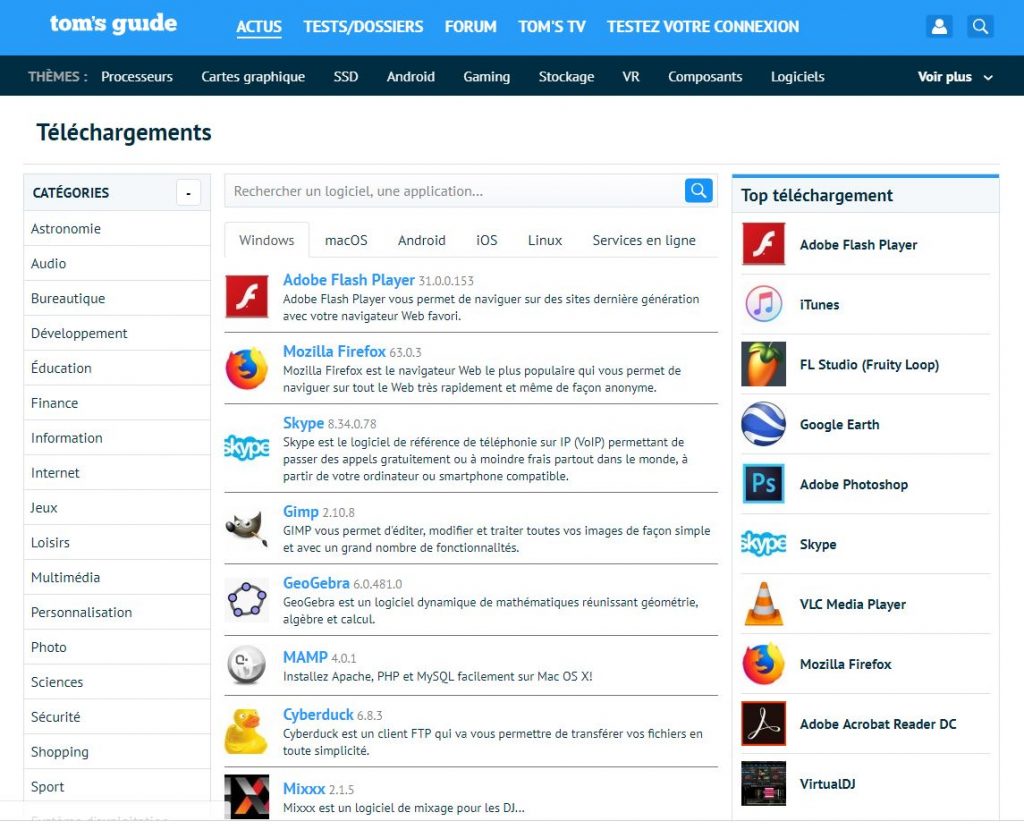Open VLC Media Player text link
The image size is (1024, 838).
click(x=853, y=604)
